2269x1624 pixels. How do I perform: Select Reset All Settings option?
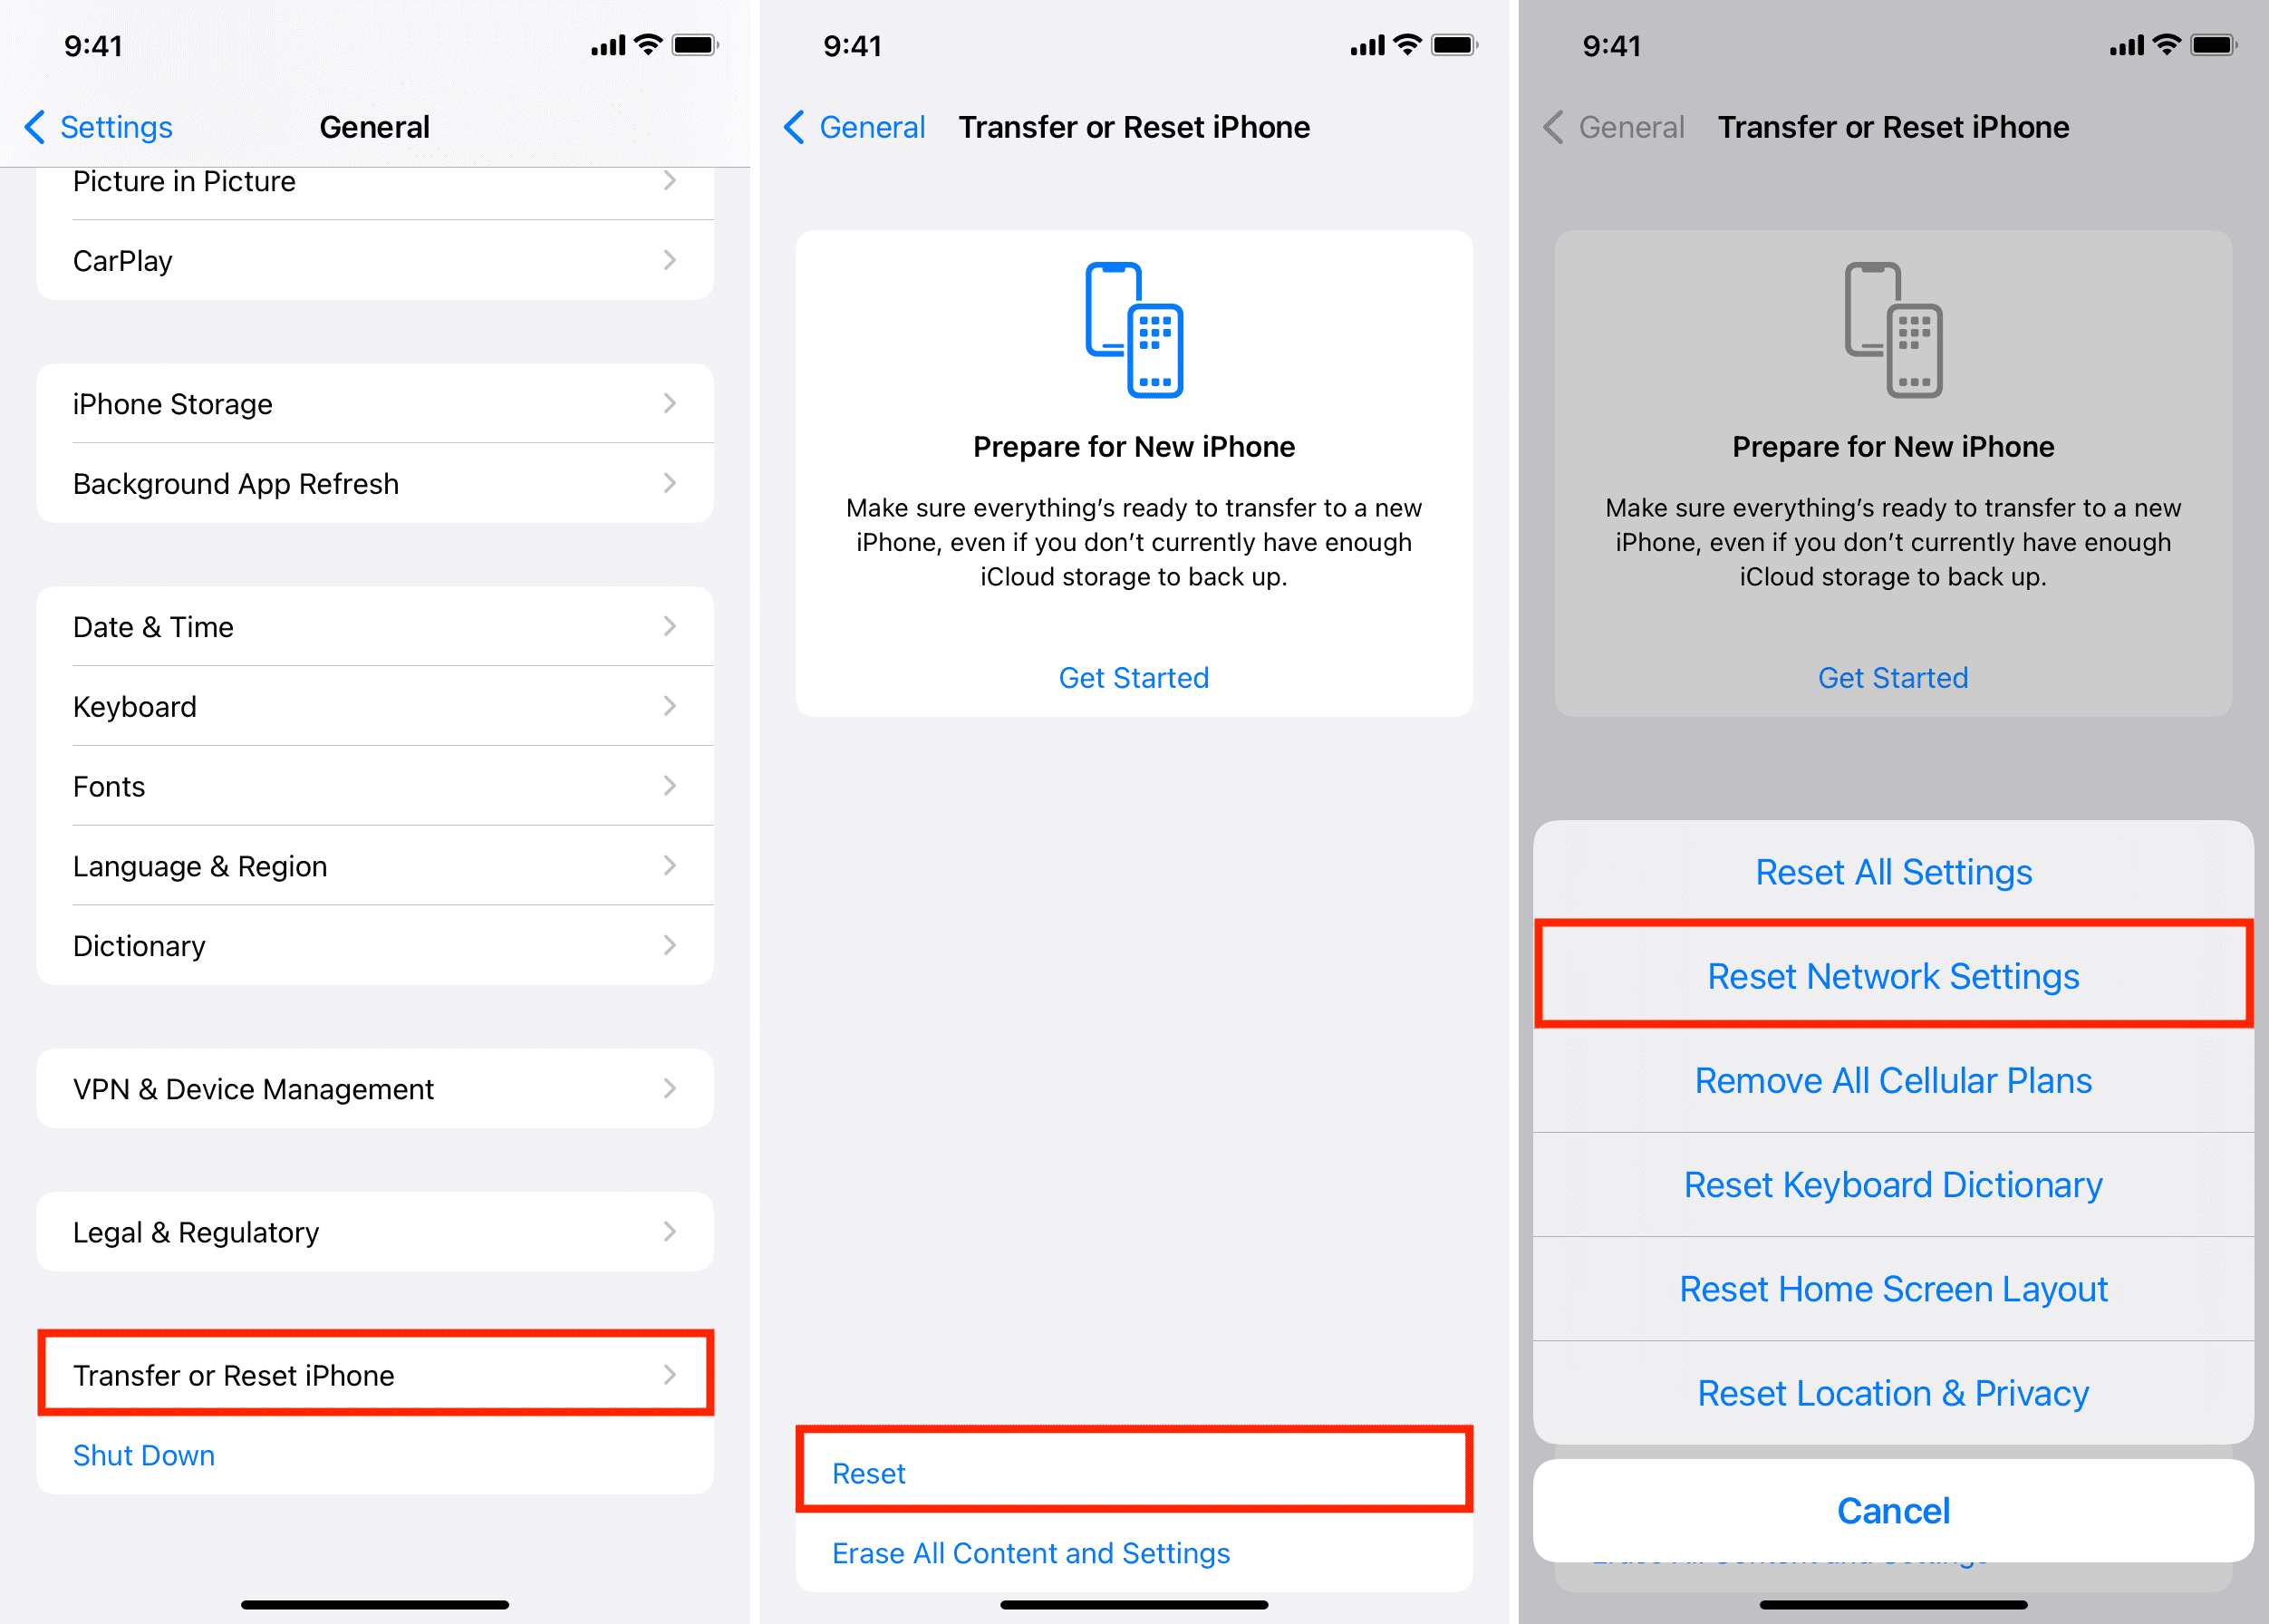click(1895, 870)
